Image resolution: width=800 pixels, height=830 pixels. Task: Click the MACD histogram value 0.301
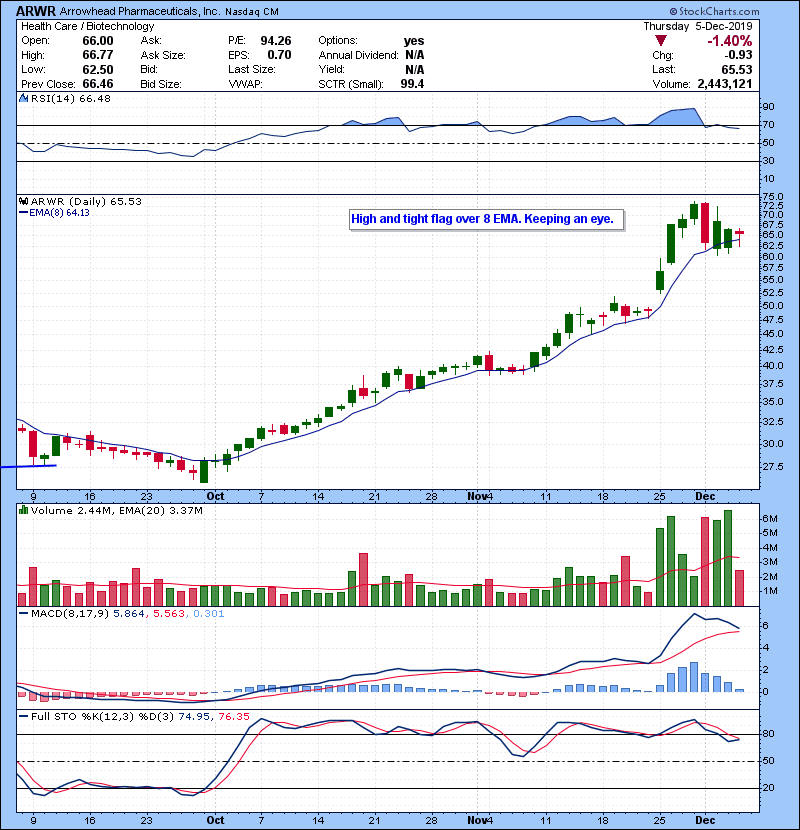(x=209, y=614)
